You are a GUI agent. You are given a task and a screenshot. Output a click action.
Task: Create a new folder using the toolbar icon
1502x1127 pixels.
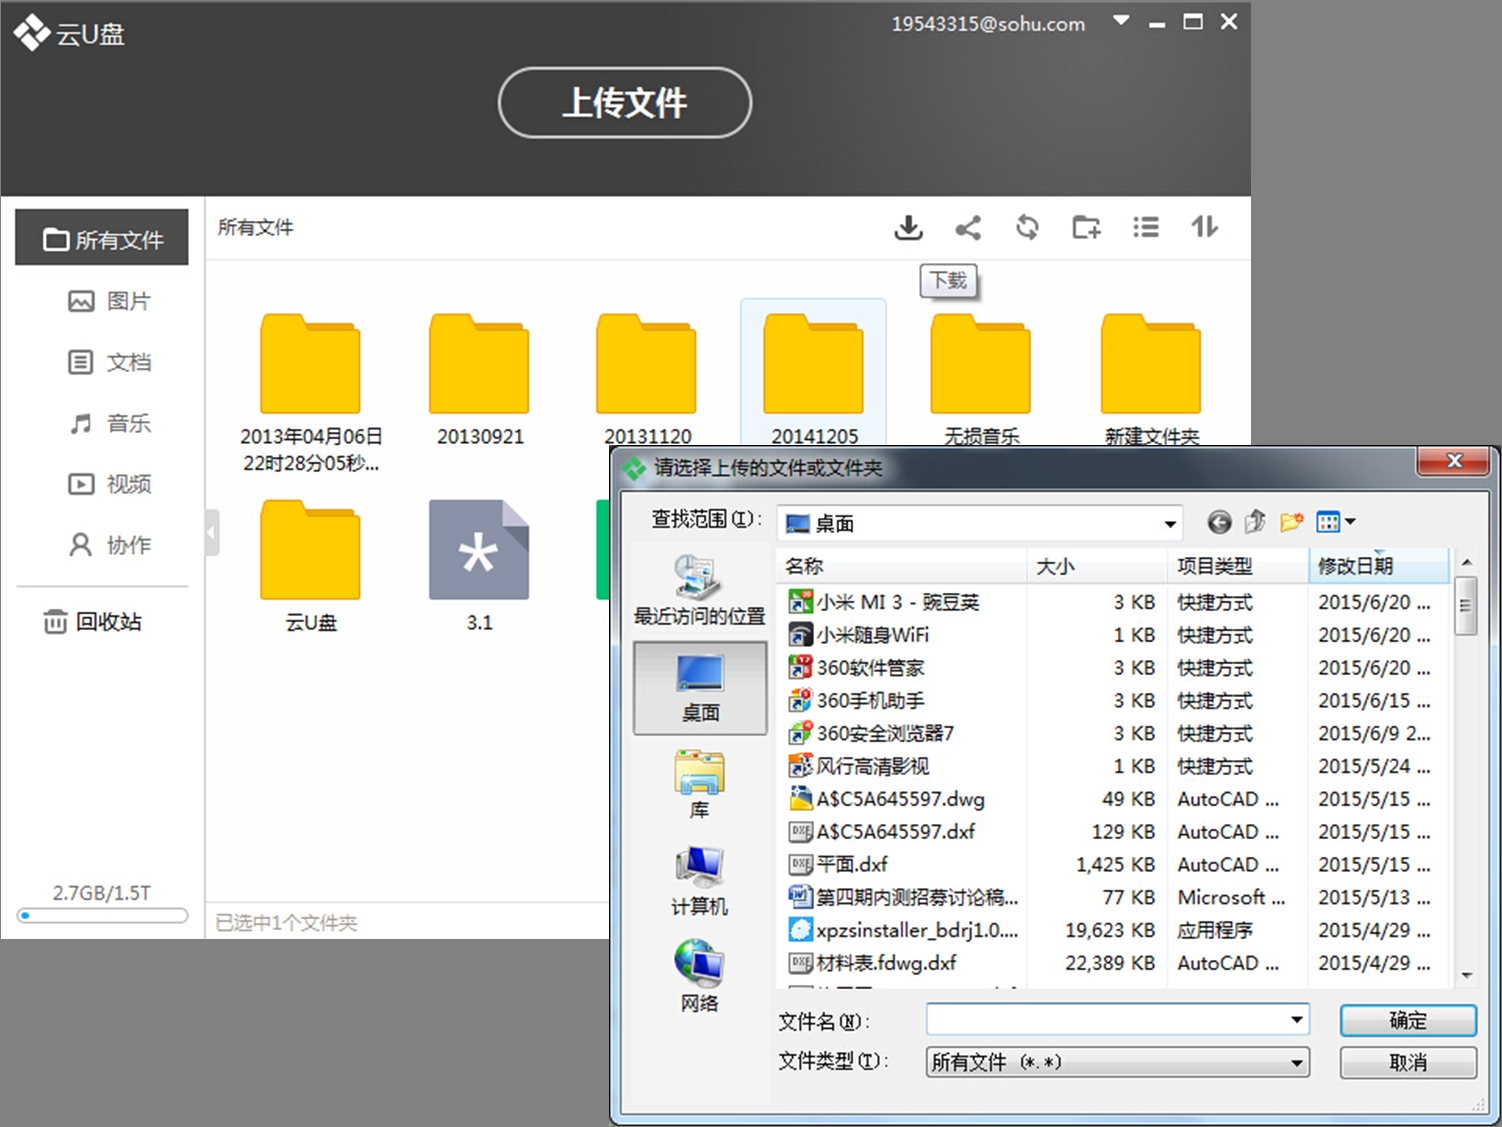click(x=1086, y=227)
